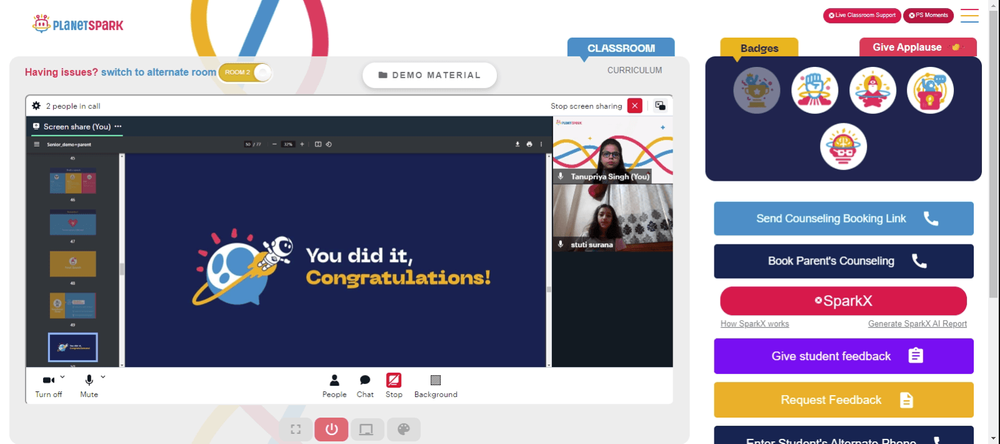Click "switch to alternate room" link
The height and width of the screenshot is (444, 1000).
[x=158, y=72]
